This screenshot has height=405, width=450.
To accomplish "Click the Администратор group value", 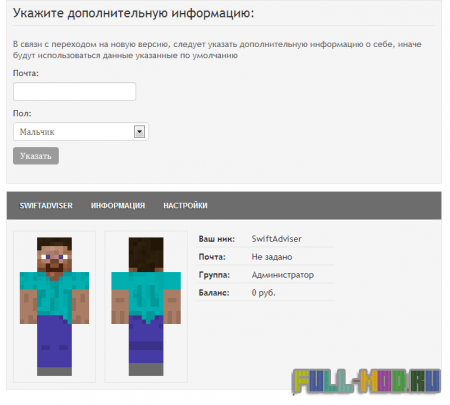I will coord(283,275).
